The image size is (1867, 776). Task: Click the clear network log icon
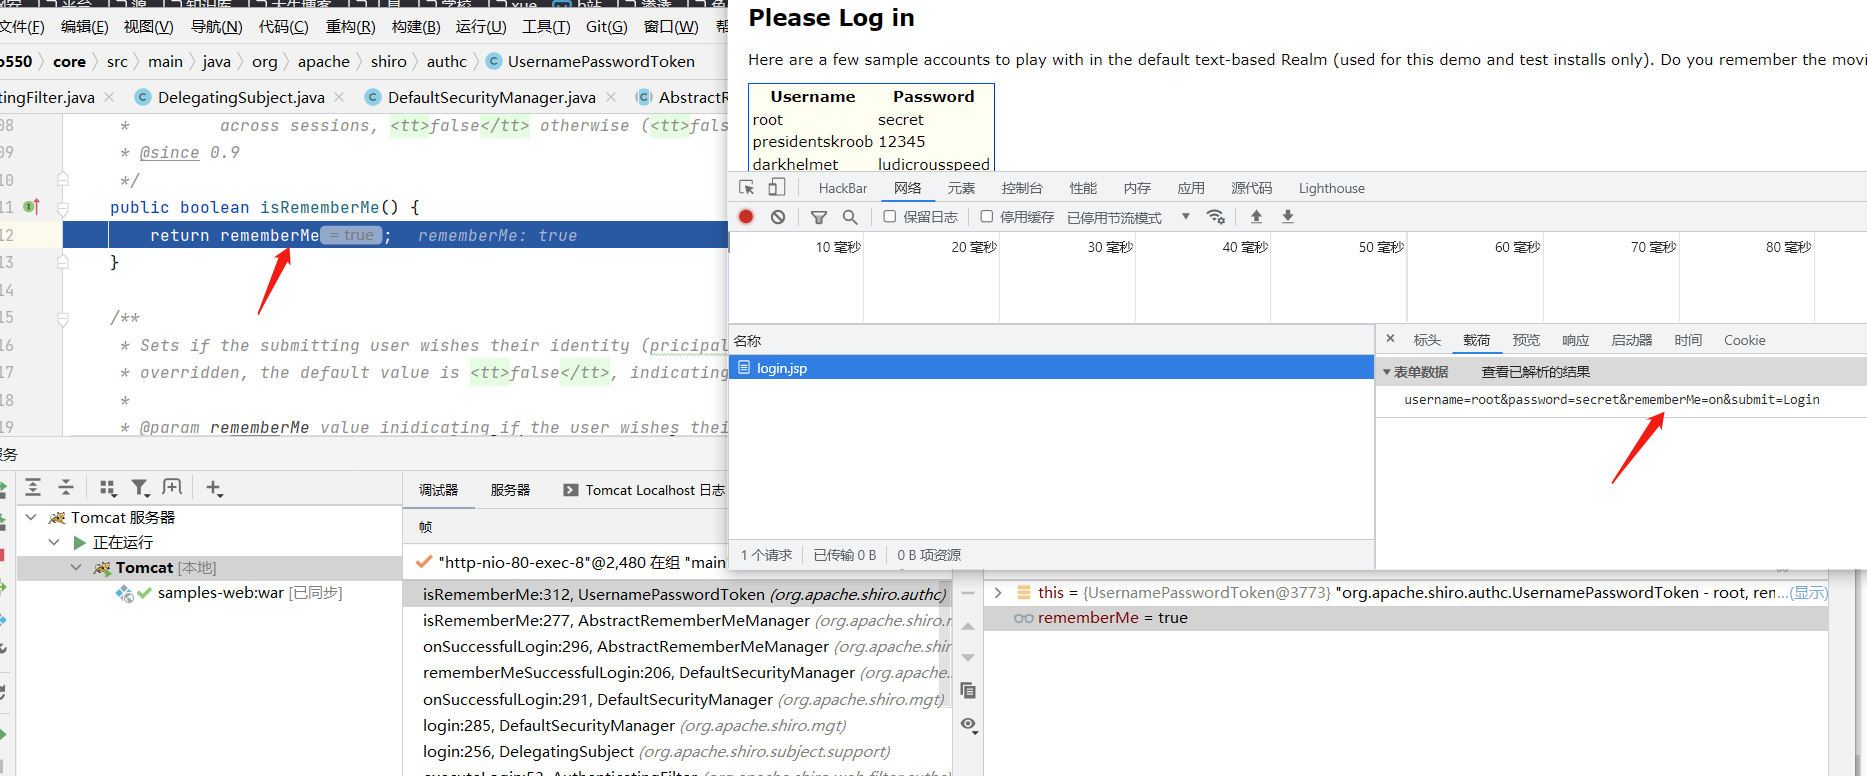[x=778, y=217]
